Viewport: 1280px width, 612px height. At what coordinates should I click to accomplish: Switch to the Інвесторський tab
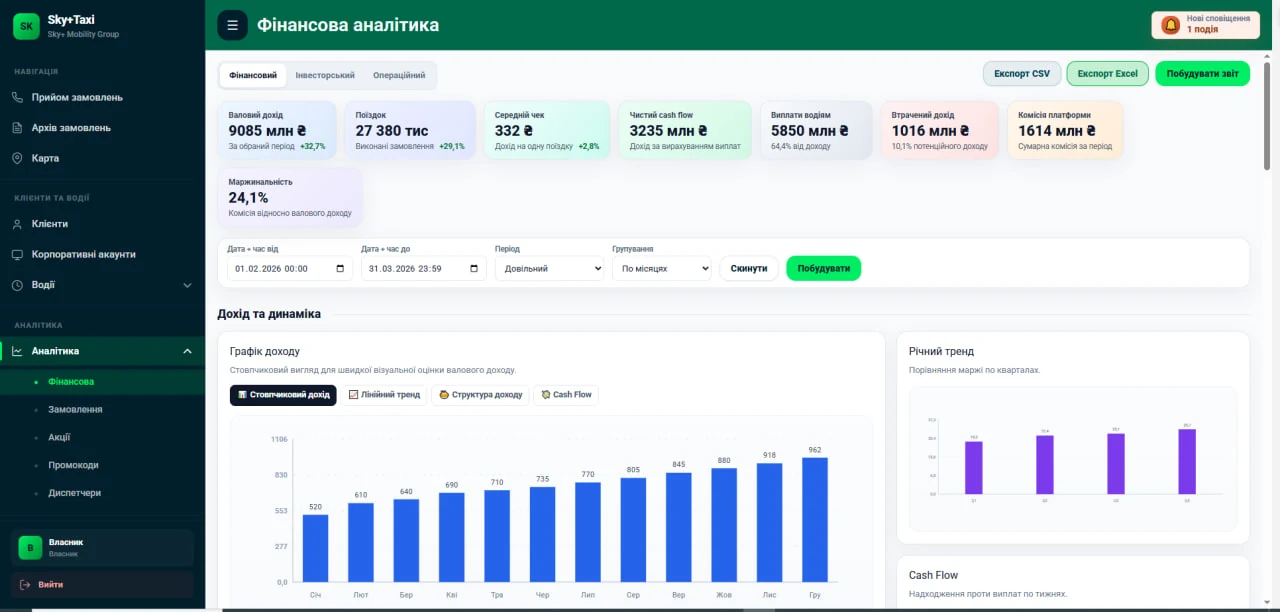[325, 75]
